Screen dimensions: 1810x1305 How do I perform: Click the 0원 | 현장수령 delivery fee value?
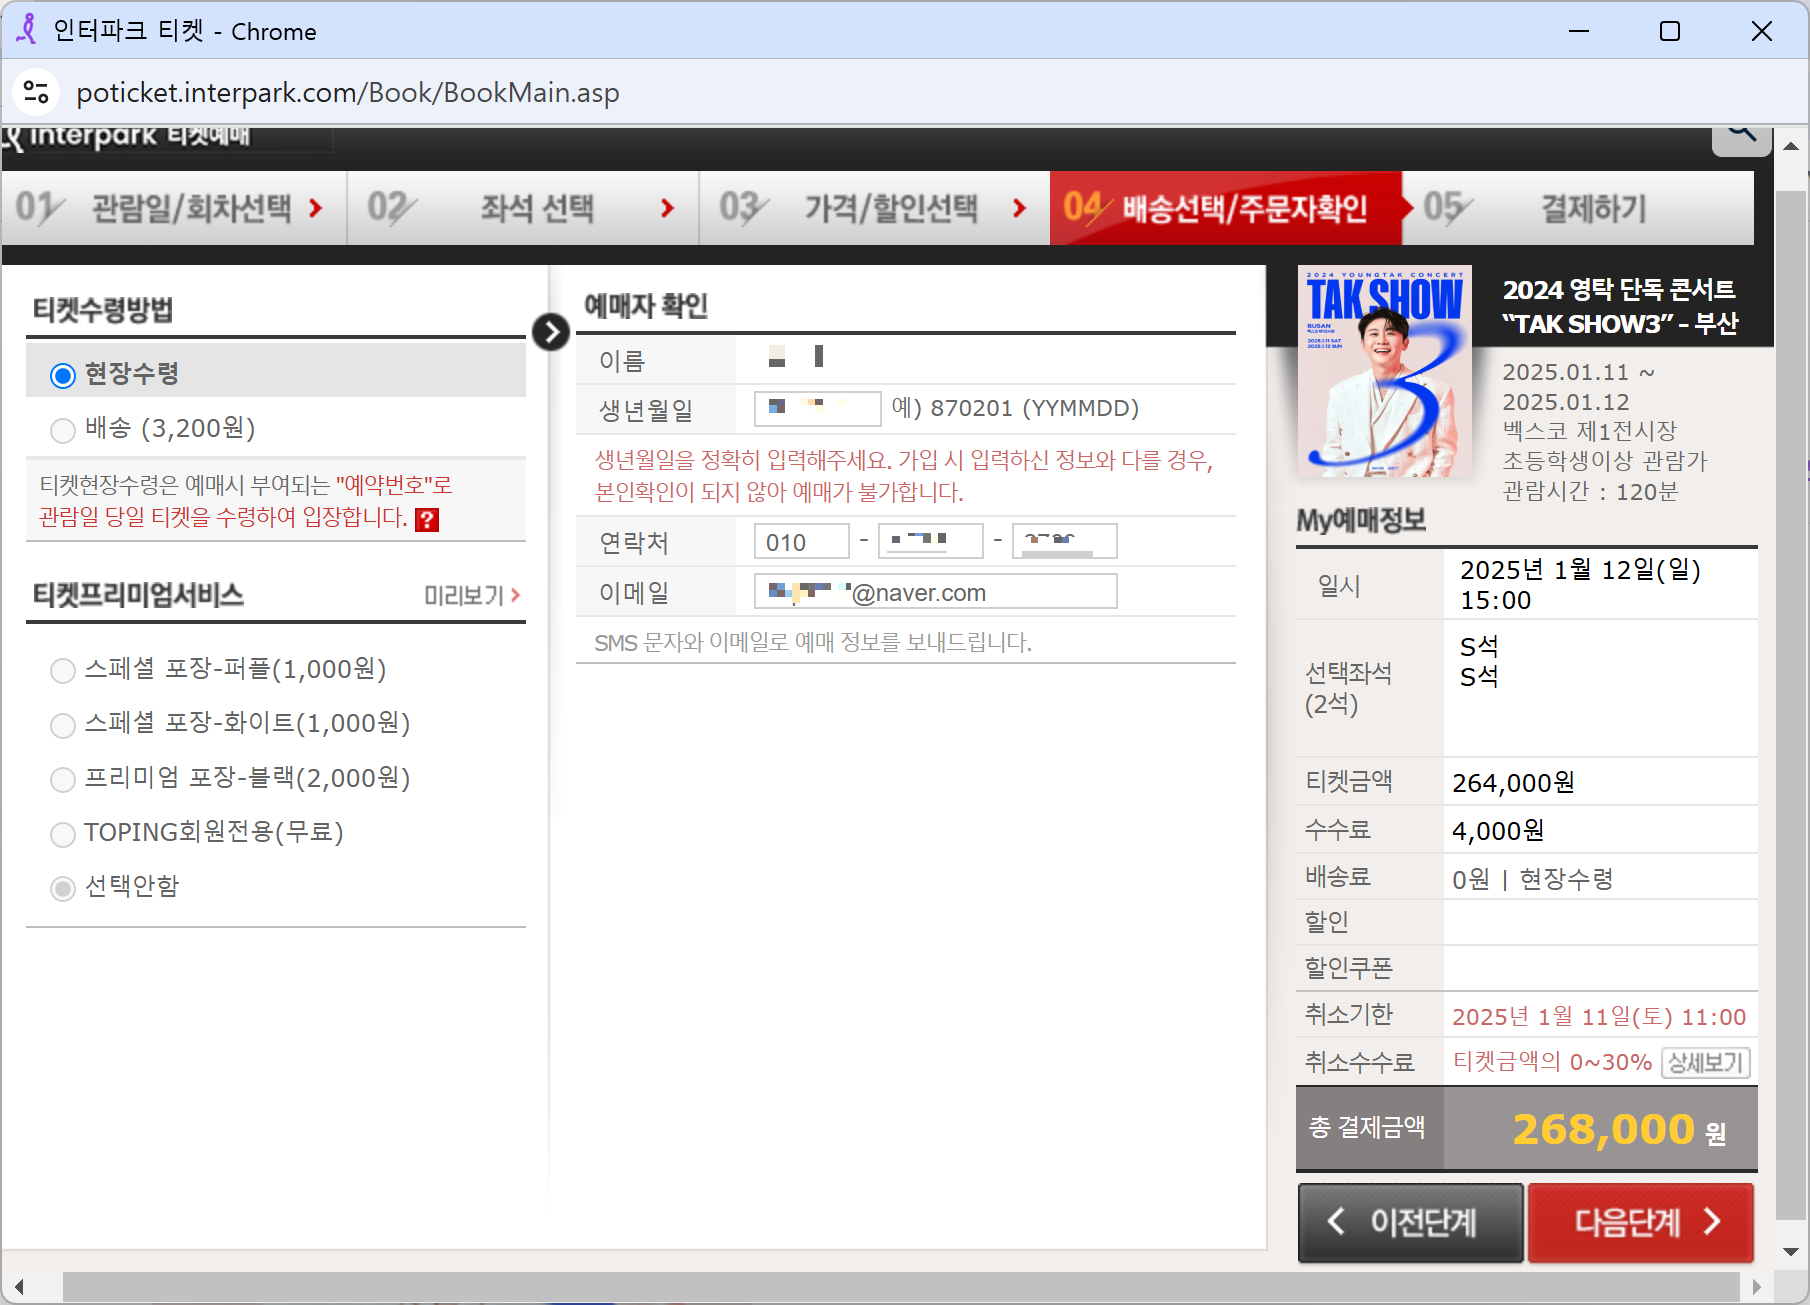pyautogui.click(x=1533, y=879)
